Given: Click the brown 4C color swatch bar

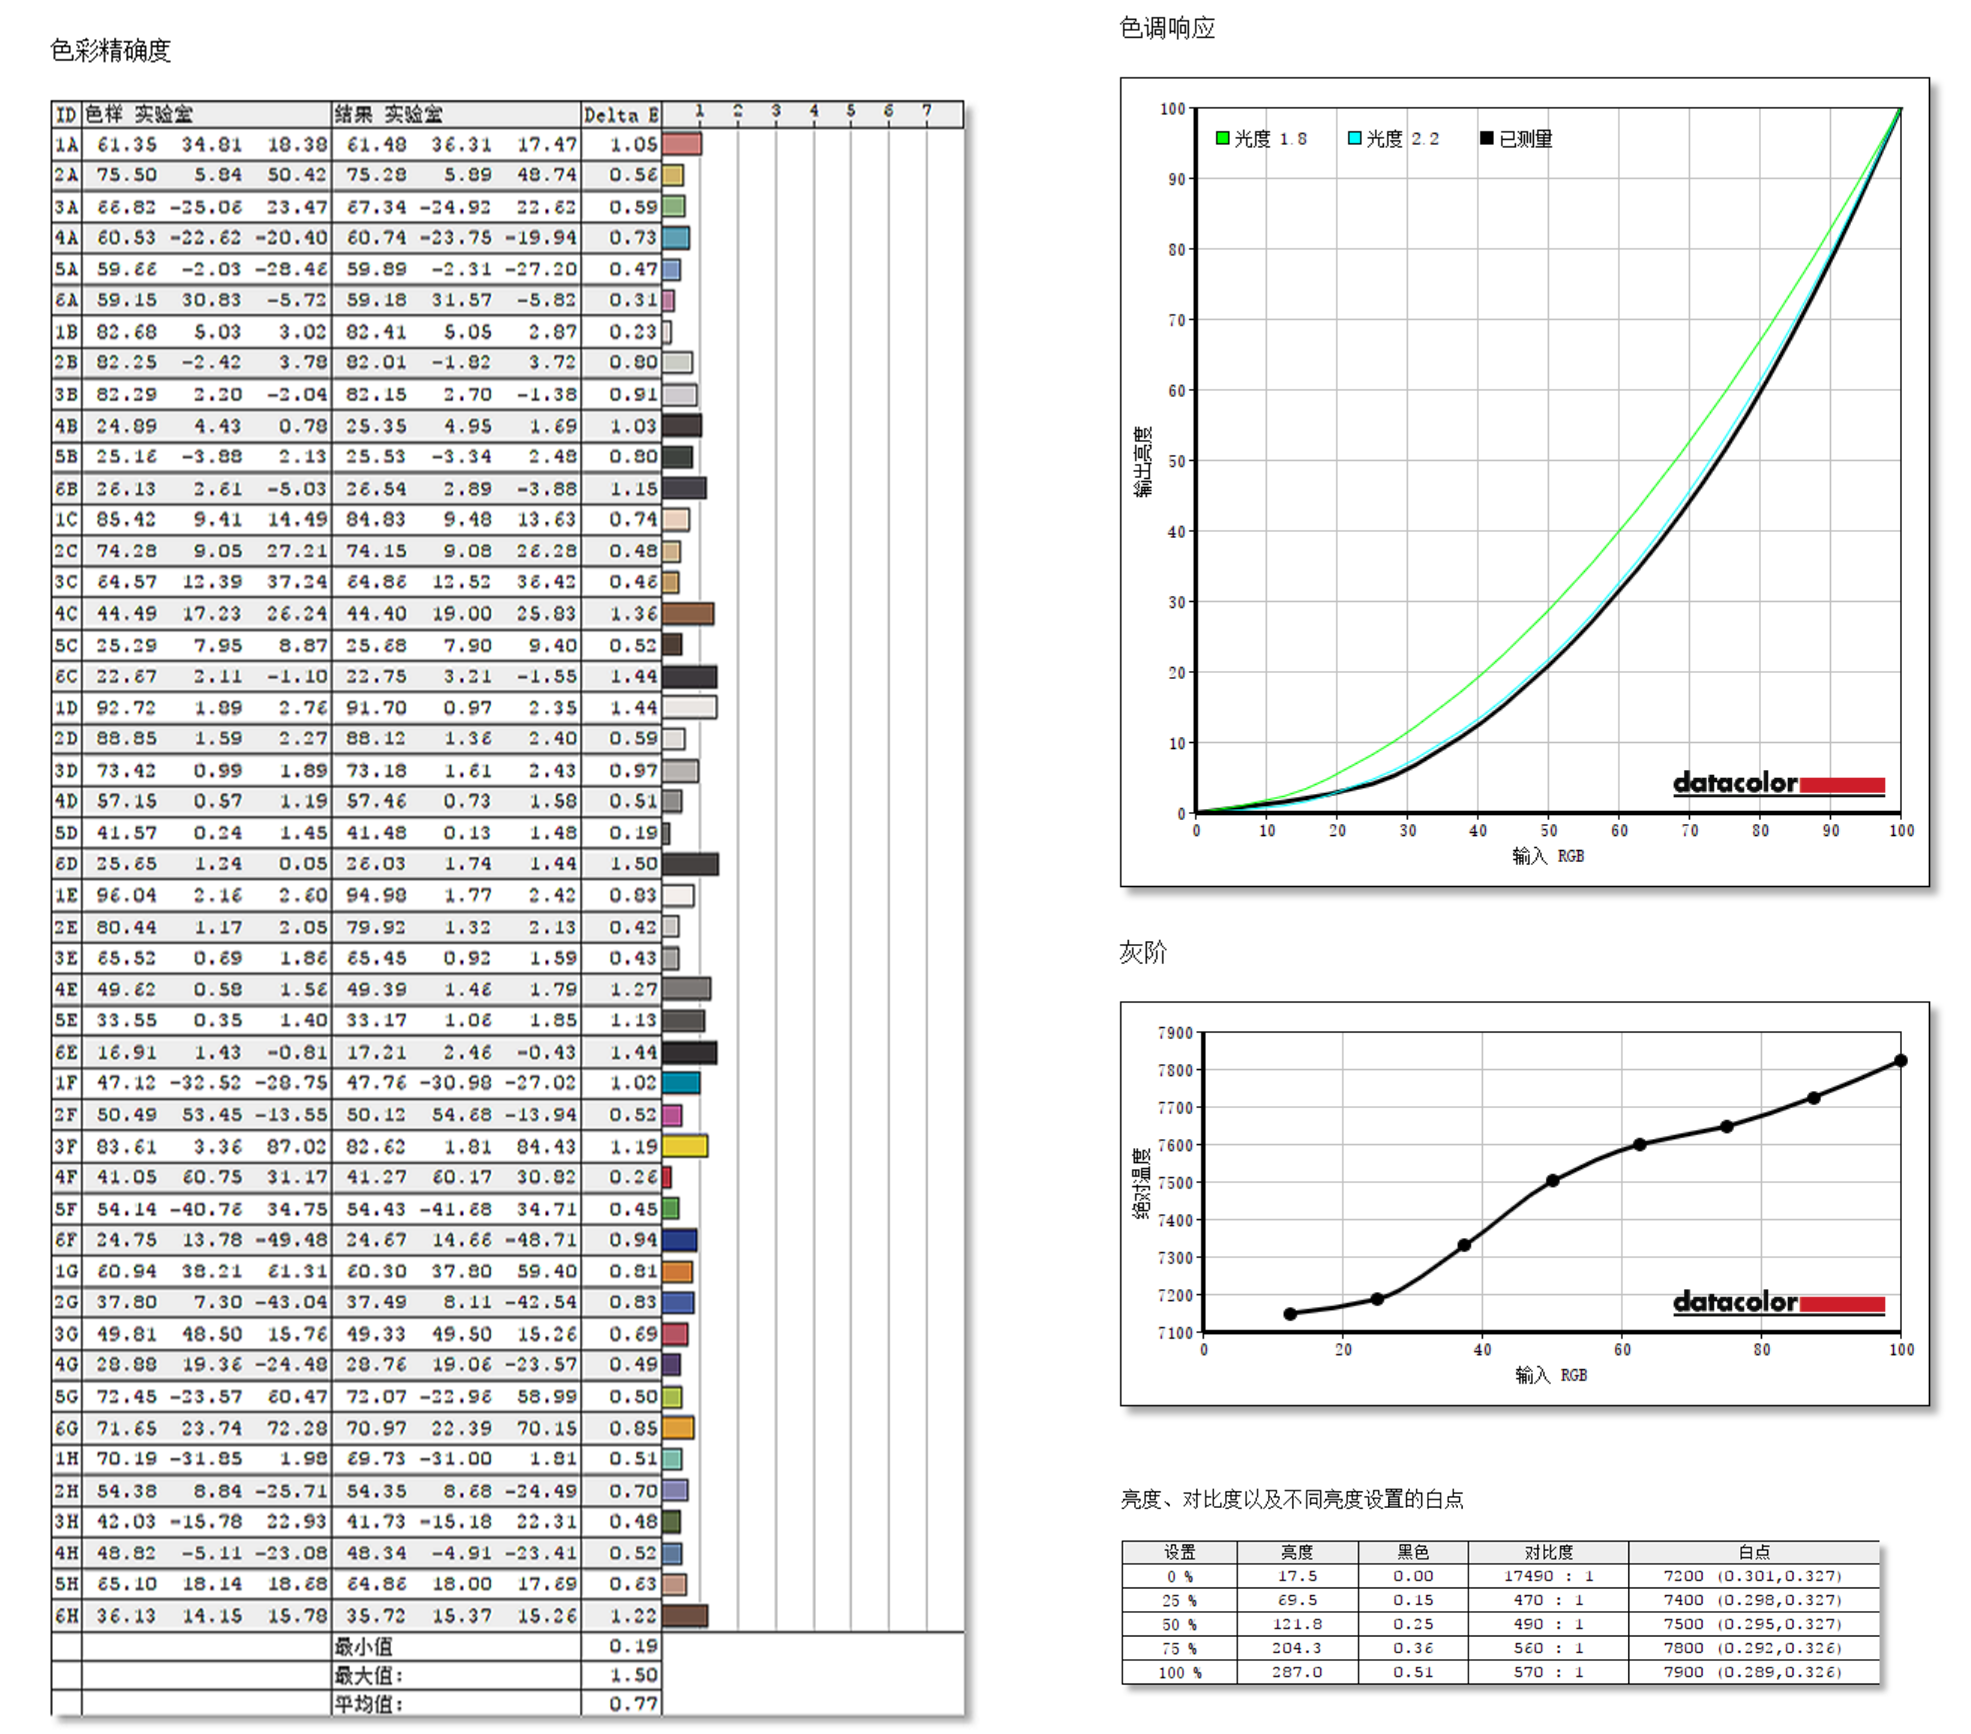Looking at the screenshot, I should point(687,613).
